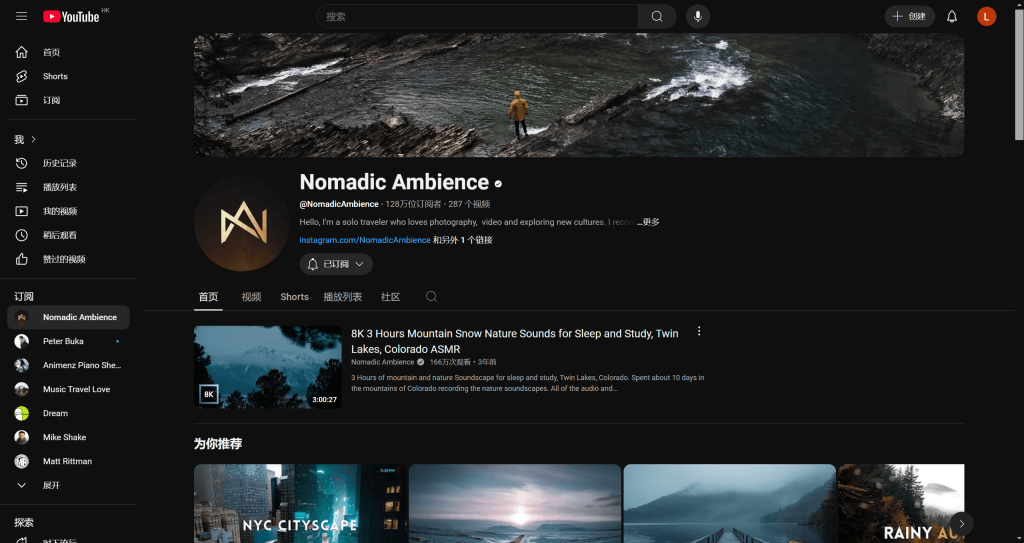Open account avatar menu
Image resolution: width=1024 pixels, height=543 pixels.
click(986, 16)
